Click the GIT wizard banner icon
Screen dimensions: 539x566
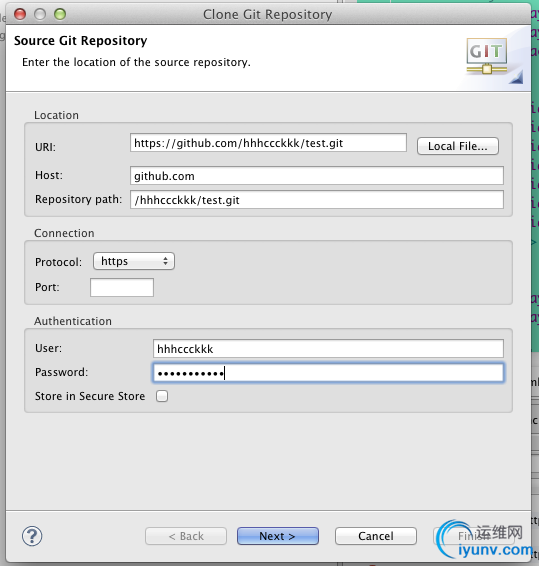pyautogui.click(x=487, y=56)
